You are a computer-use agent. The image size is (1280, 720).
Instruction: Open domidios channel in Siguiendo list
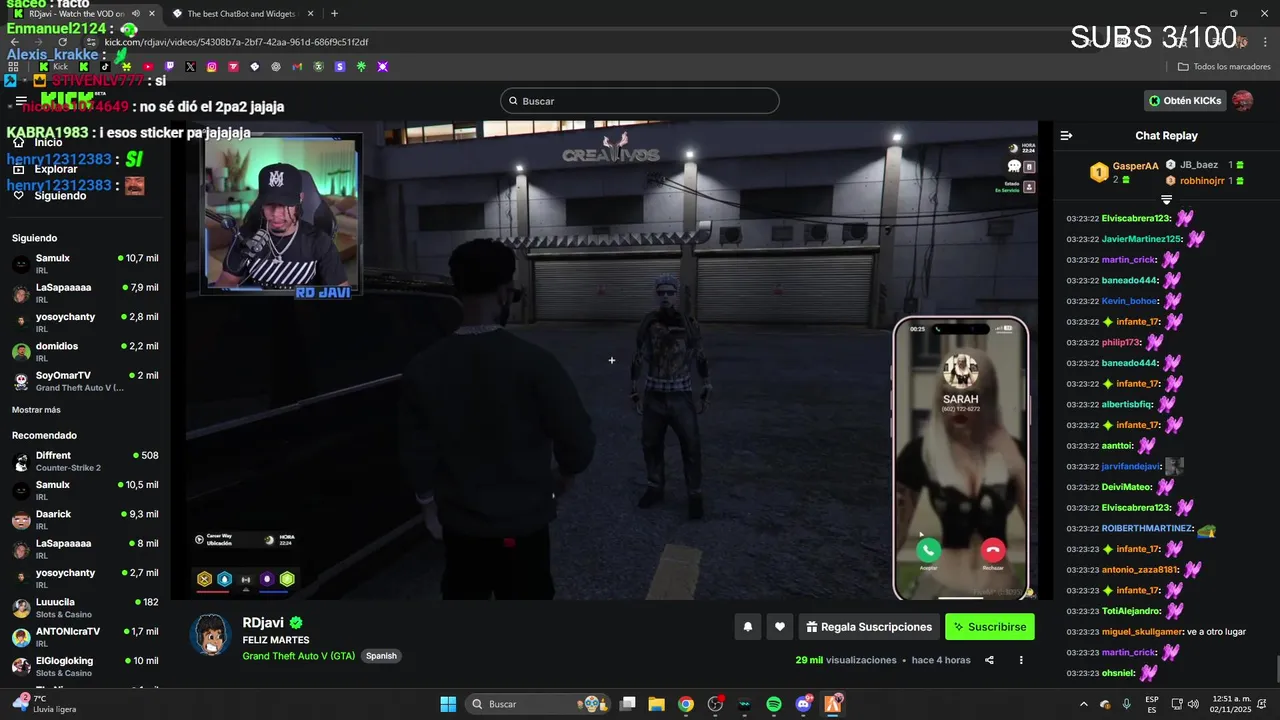pos(85,352)
